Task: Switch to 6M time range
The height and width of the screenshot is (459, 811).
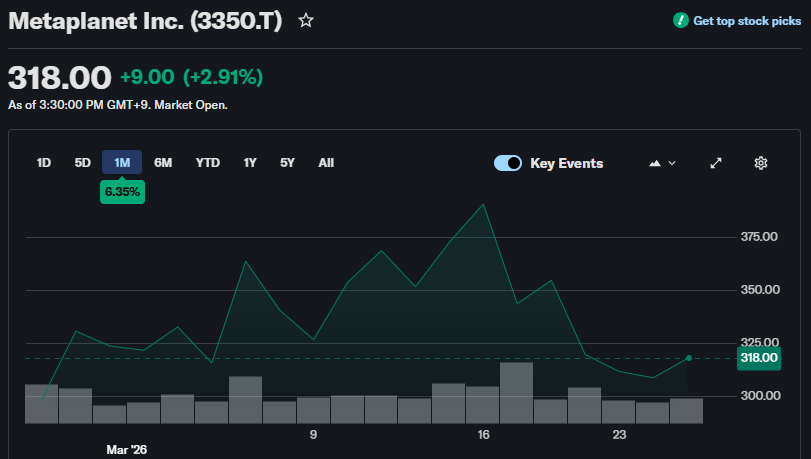Action: point(163,163)
